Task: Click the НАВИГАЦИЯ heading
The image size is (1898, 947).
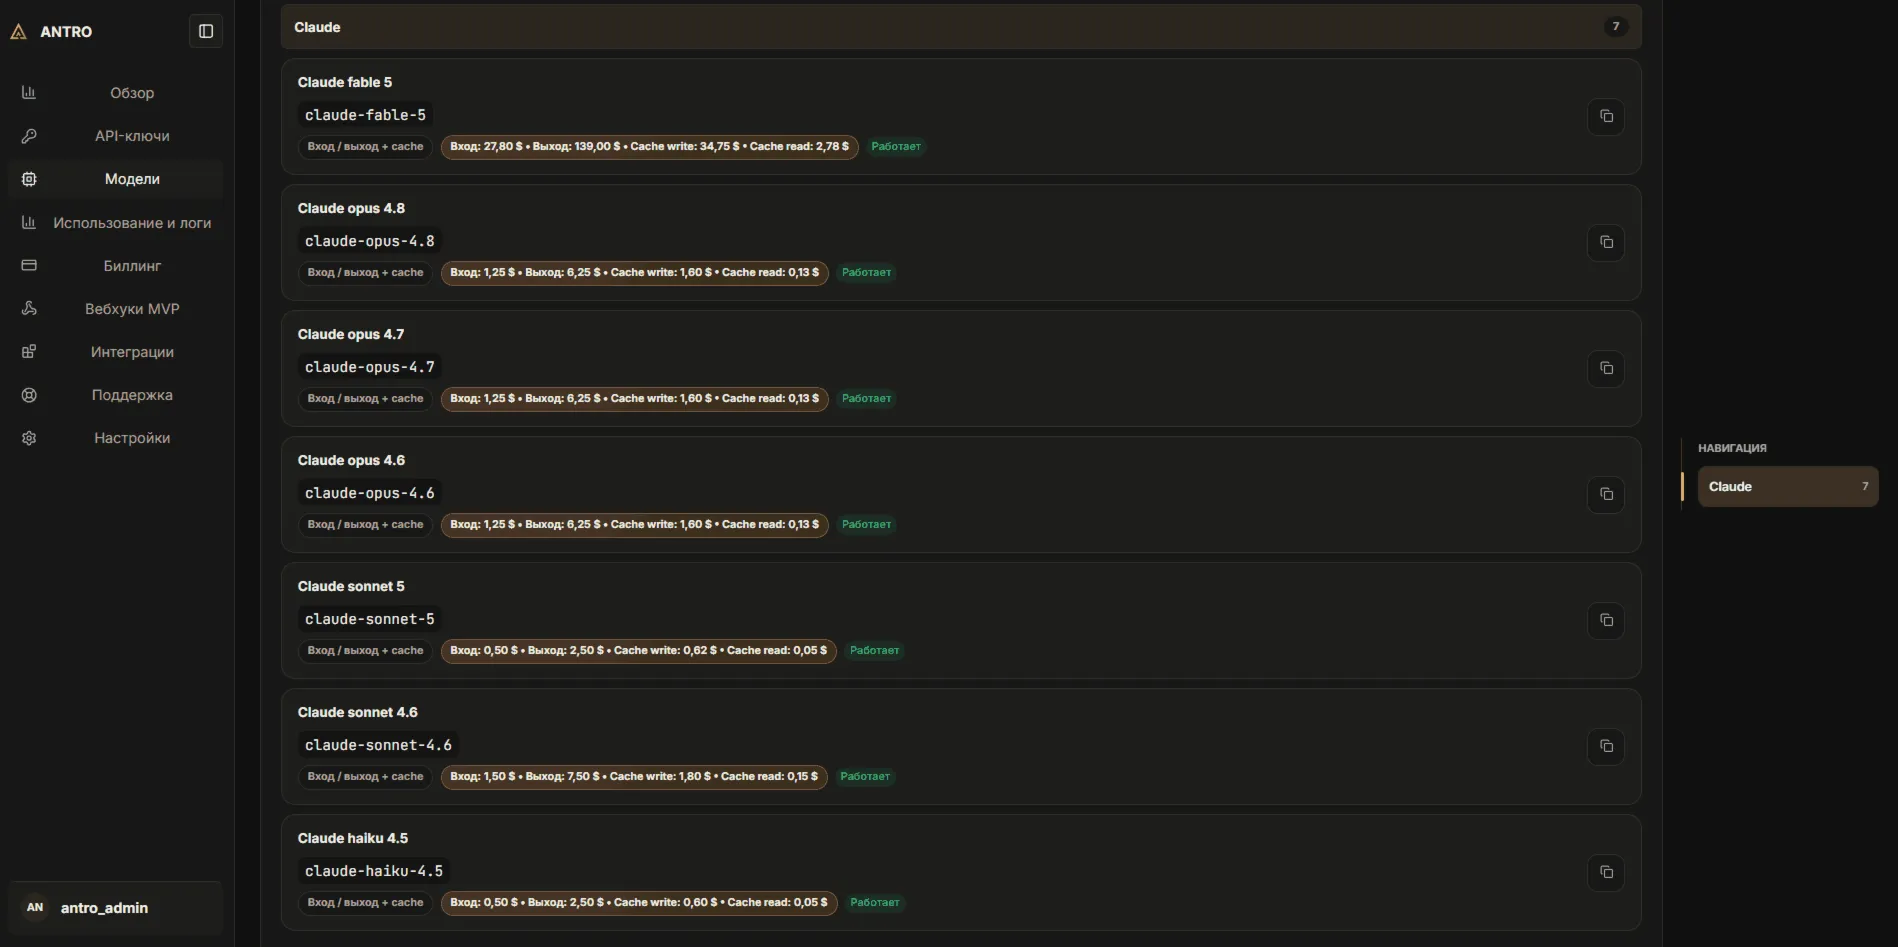Action: coord(1732,448)
